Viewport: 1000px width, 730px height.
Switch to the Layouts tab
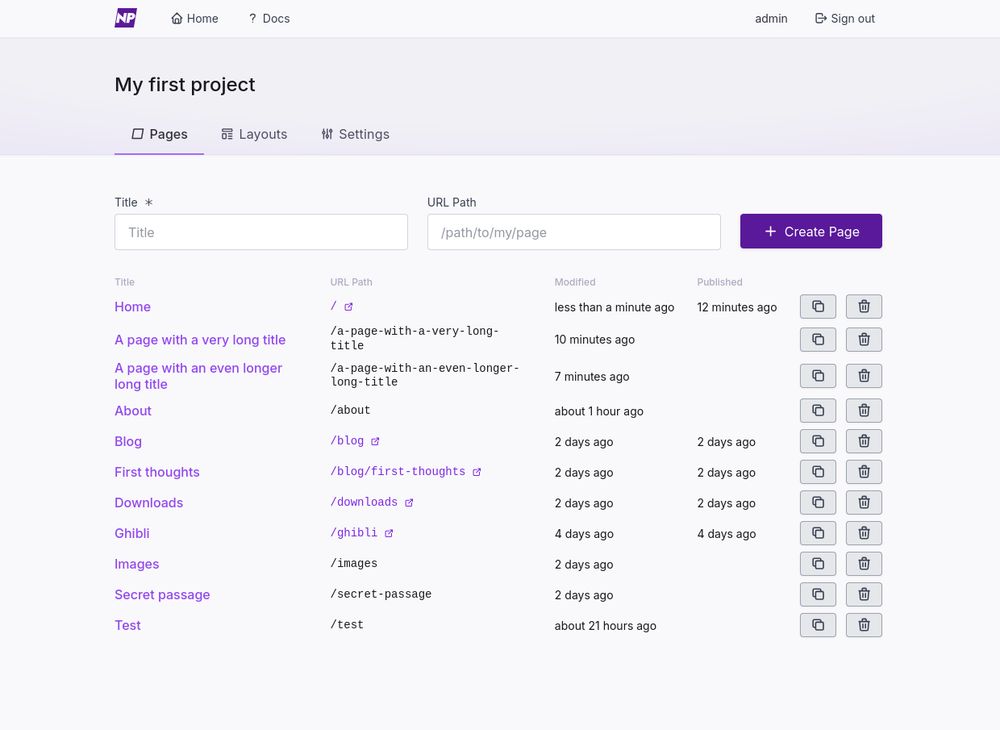(x=254, y=134)
